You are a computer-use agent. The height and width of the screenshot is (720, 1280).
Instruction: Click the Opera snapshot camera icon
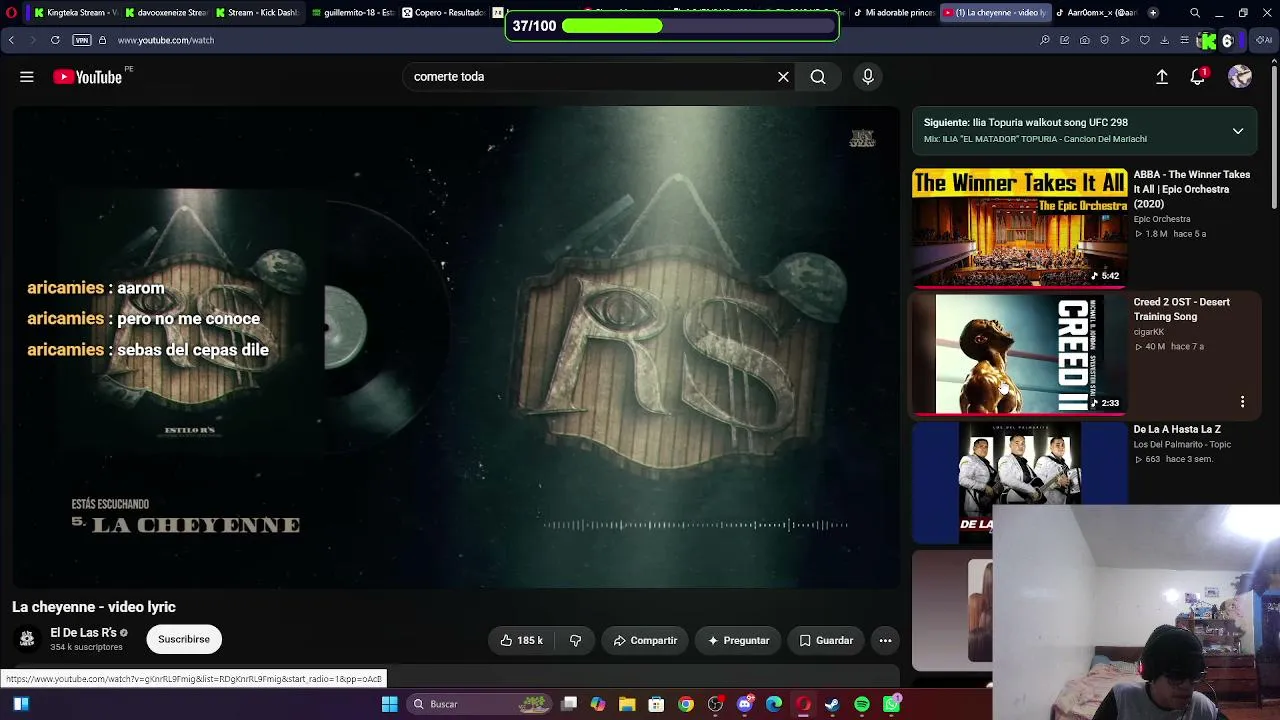point(1085,40)
